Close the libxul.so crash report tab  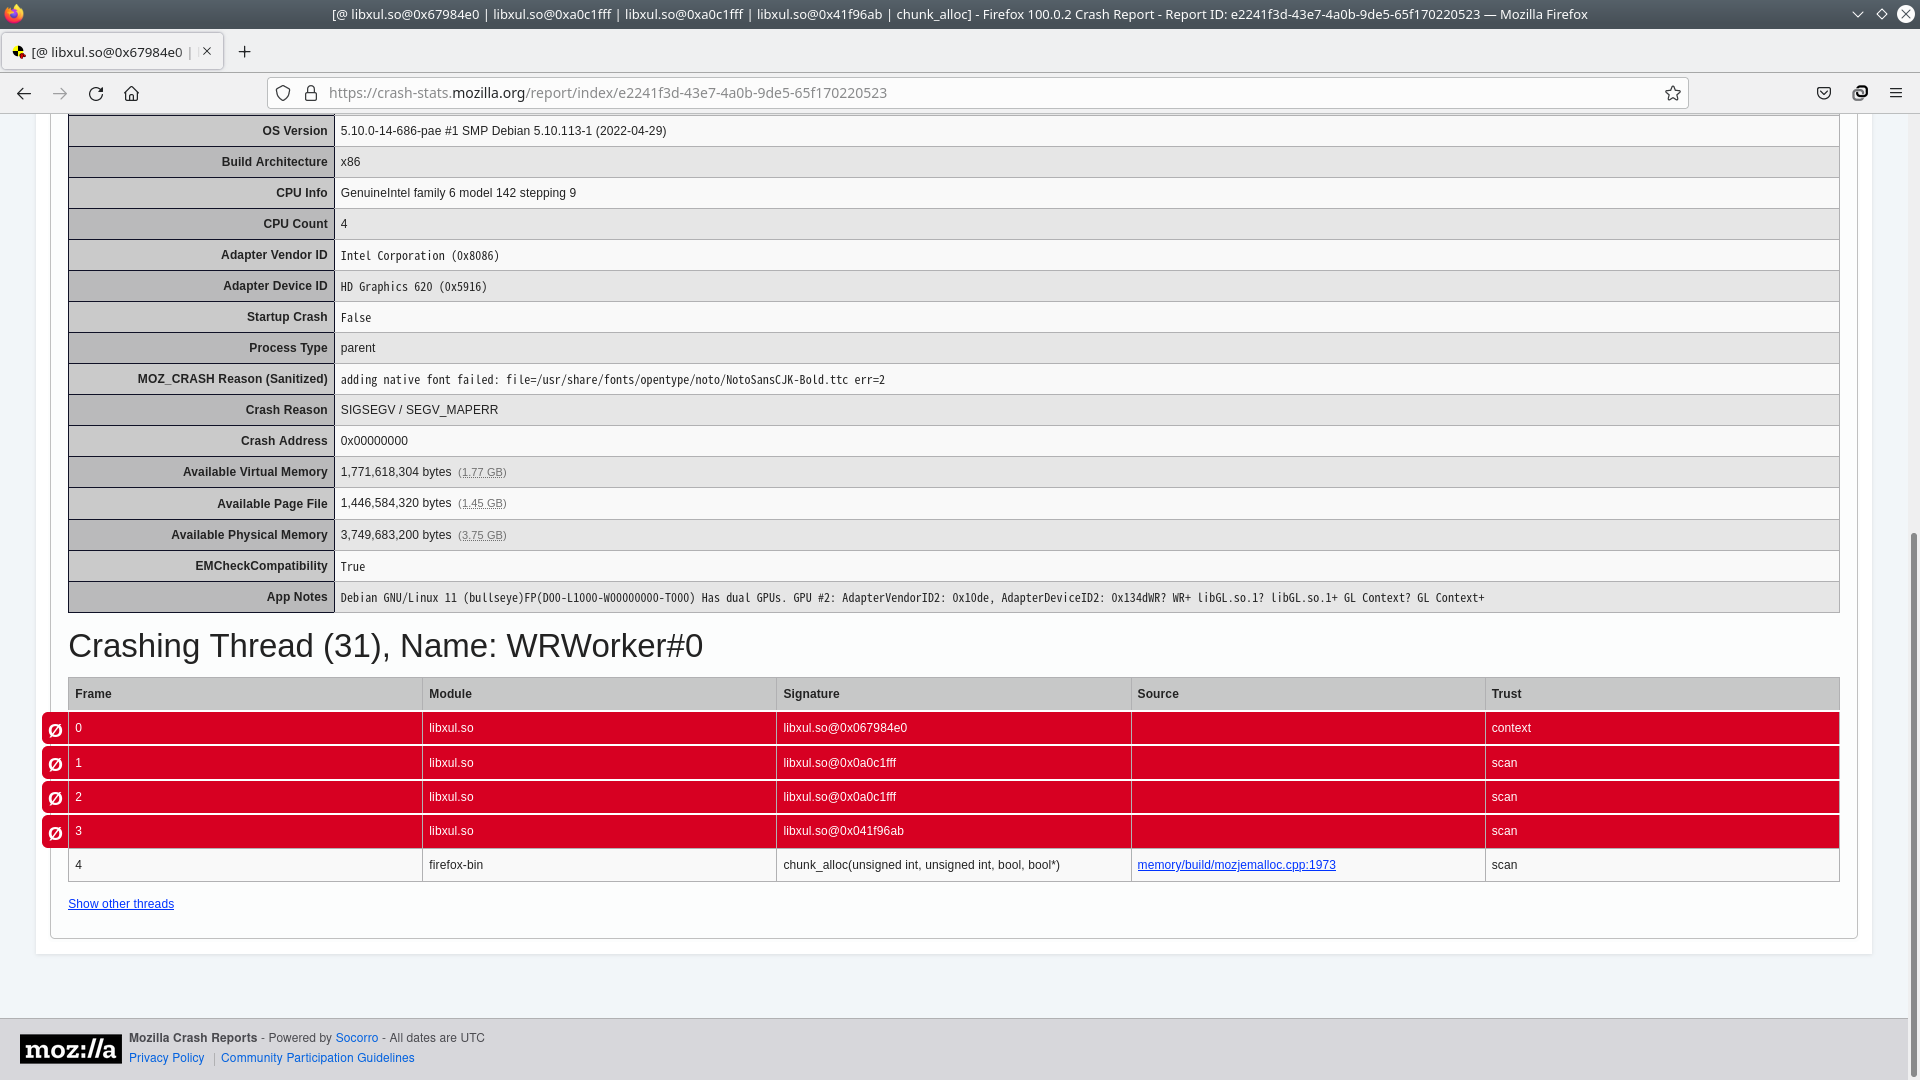[207, 51]
